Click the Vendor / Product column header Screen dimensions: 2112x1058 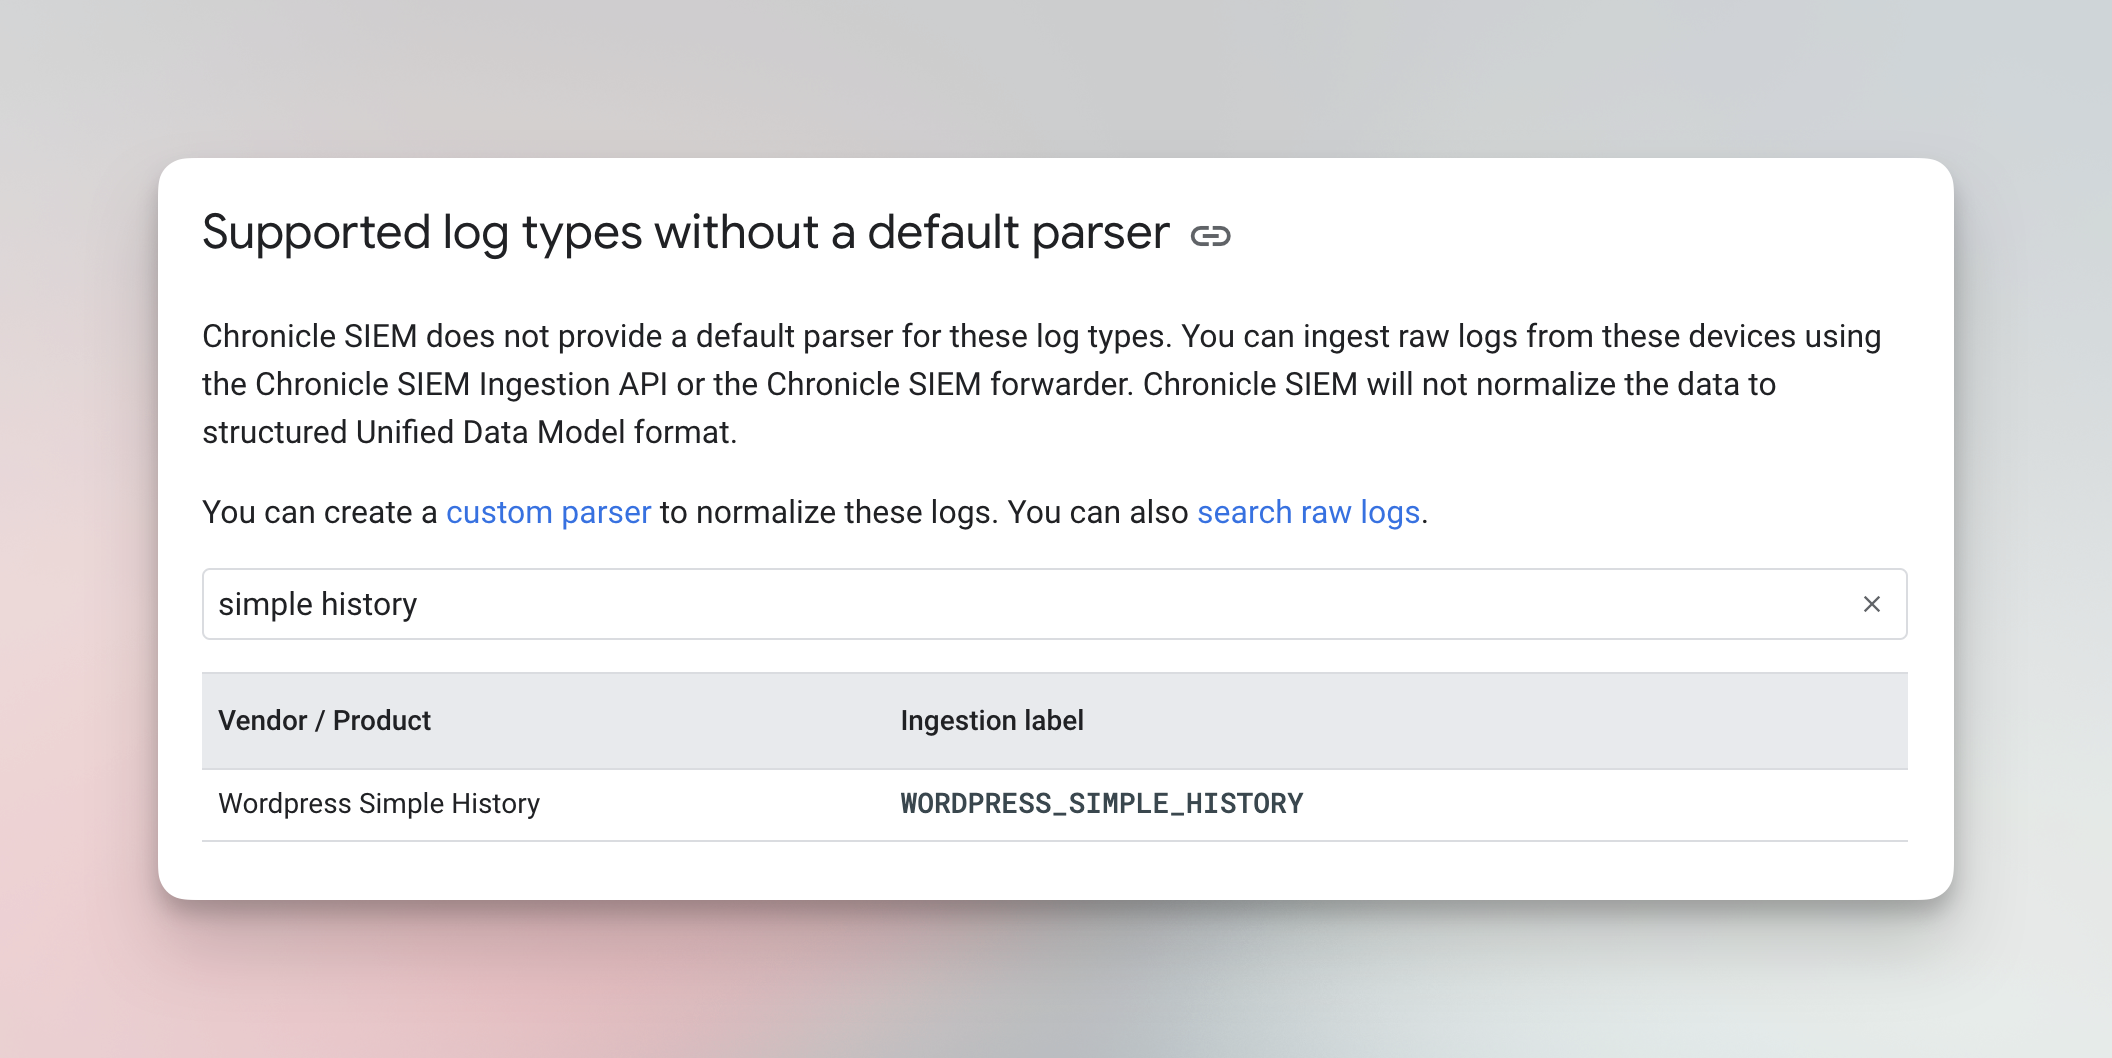(325, 720)
